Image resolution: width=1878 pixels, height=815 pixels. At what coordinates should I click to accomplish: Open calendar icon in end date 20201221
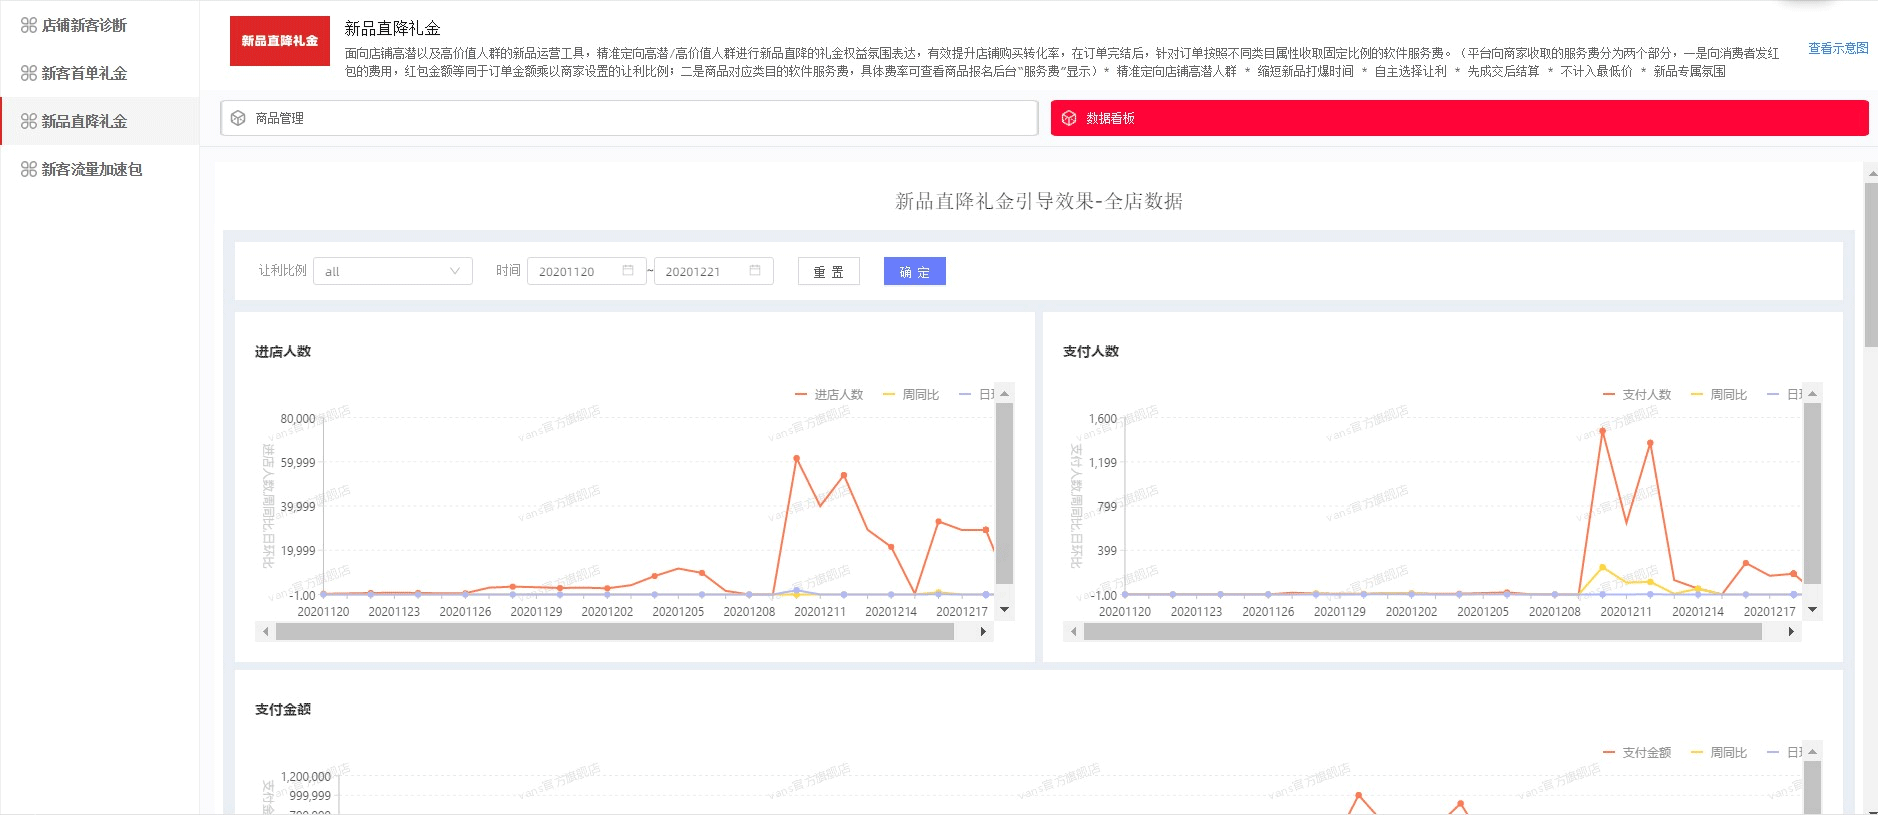coord(755,271)
